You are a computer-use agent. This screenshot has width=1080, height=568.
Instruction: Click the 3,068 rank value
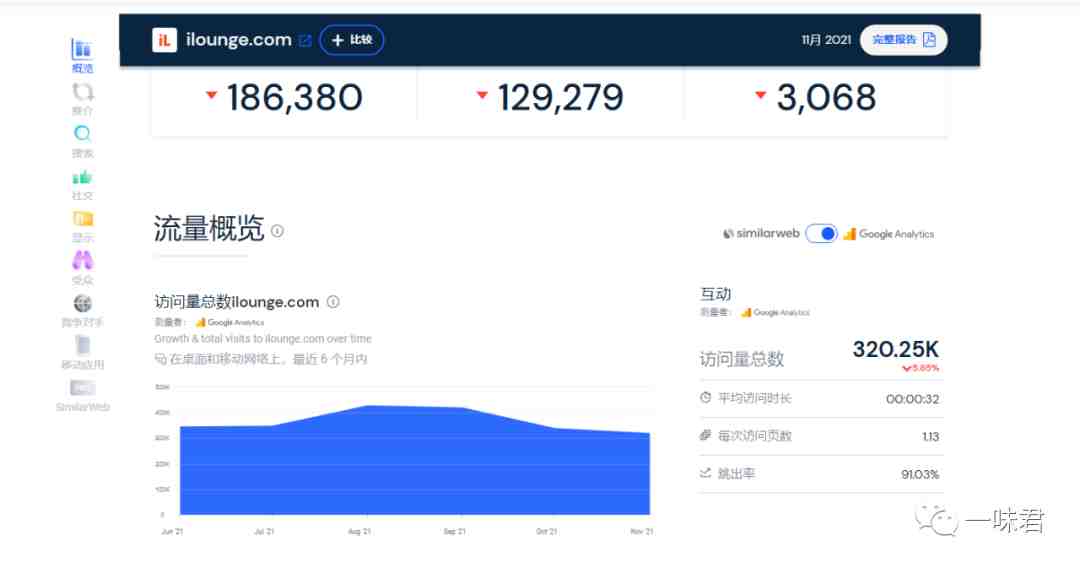coord(826,97)
